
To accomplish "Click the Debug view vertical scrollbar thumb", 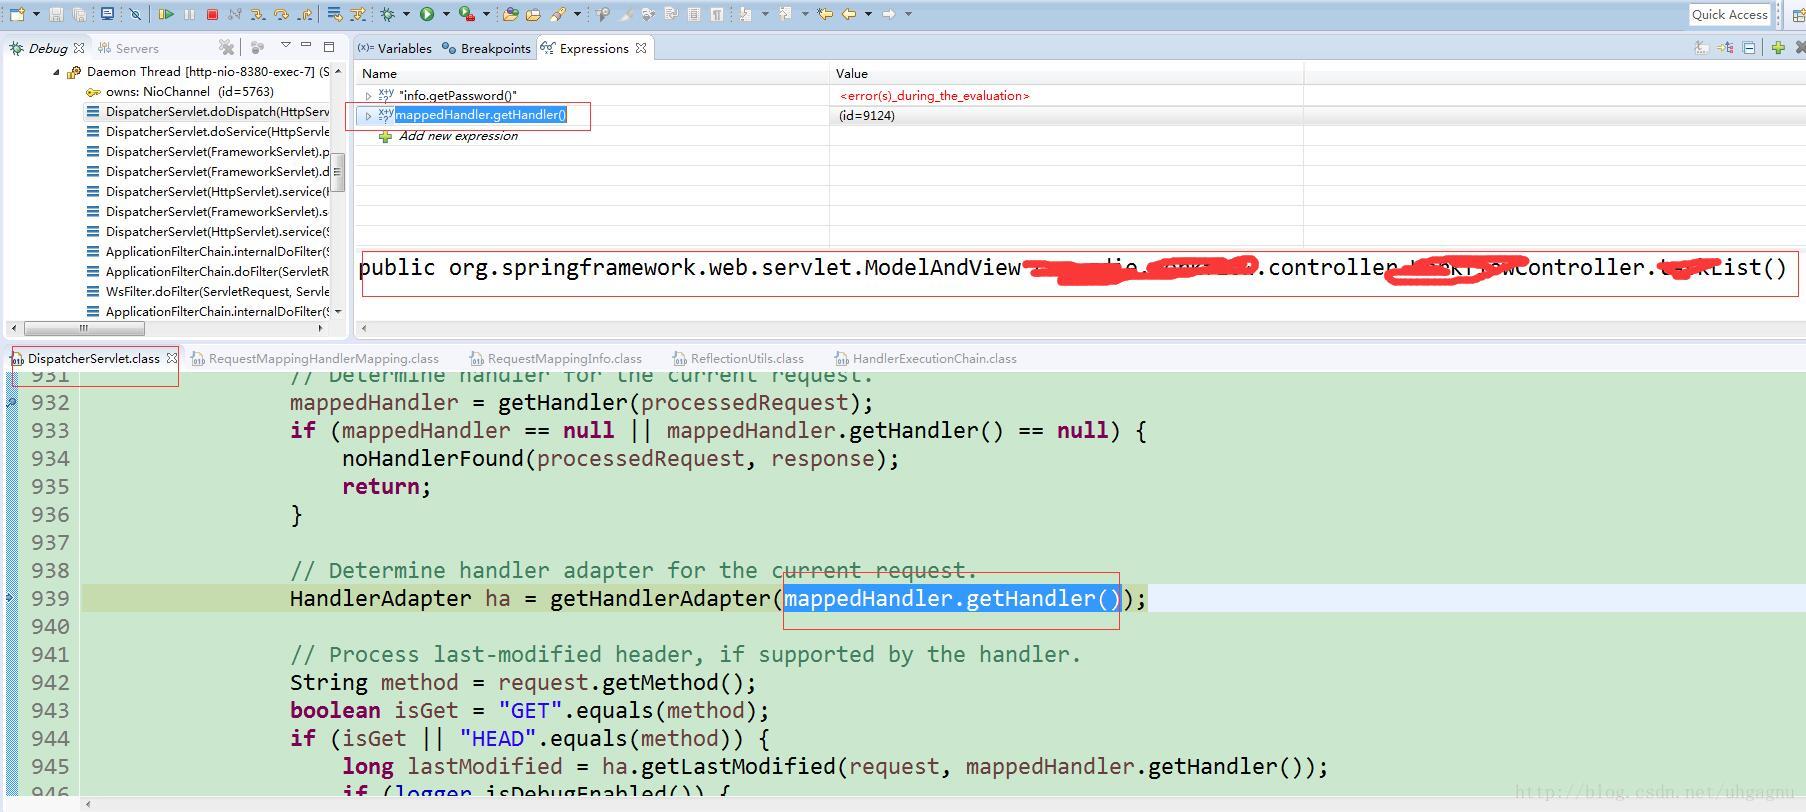I will (x=338, y=172).
